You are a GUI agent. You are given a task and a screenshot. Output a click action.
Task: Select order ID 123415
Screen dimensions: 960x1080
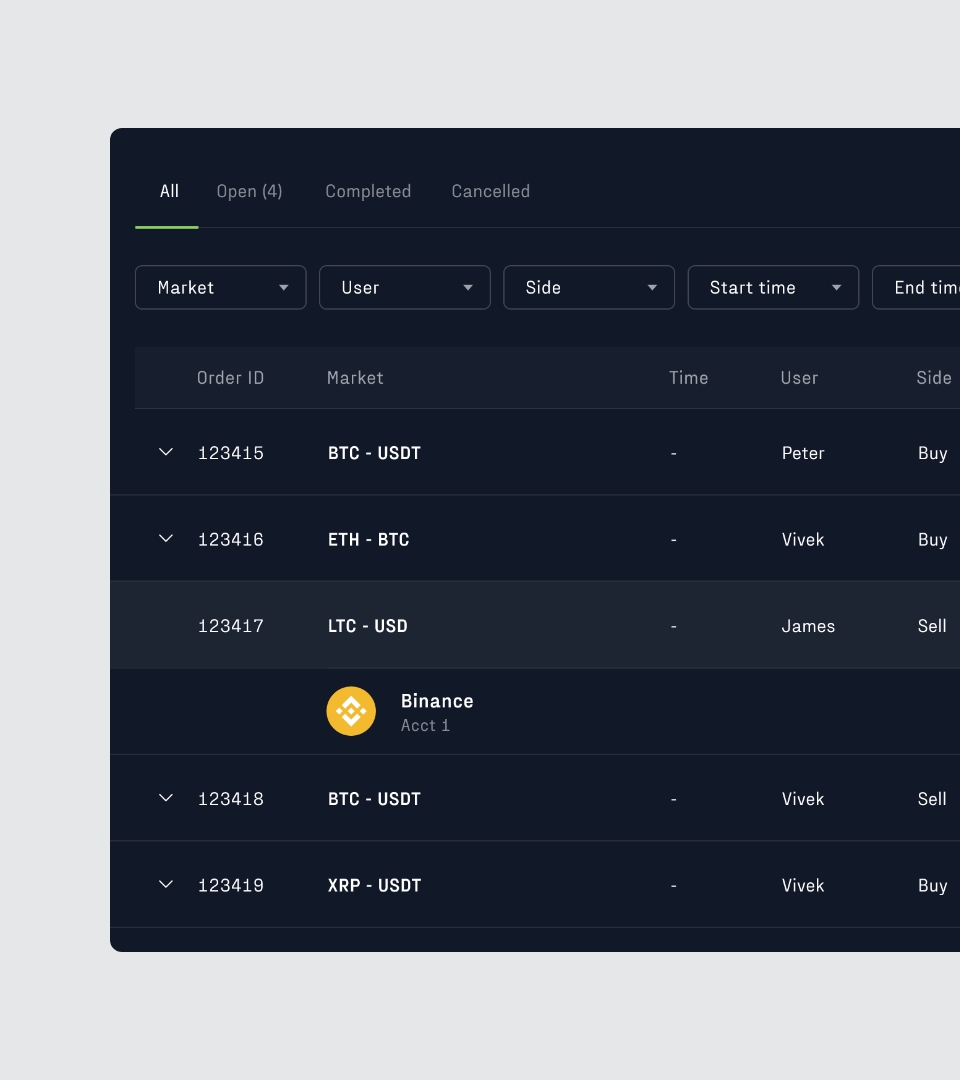tap(231, 453)
